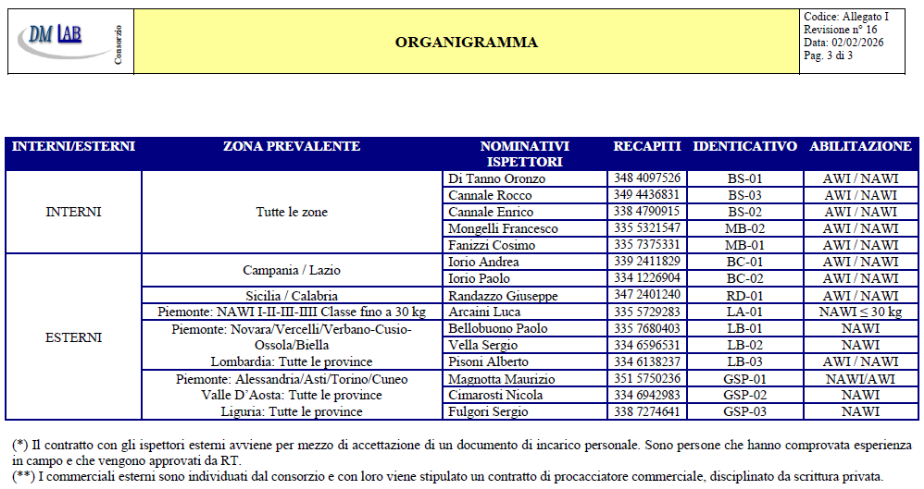Select the INTERNI/ESTERNI column header
924x489 pixels.
73,147
